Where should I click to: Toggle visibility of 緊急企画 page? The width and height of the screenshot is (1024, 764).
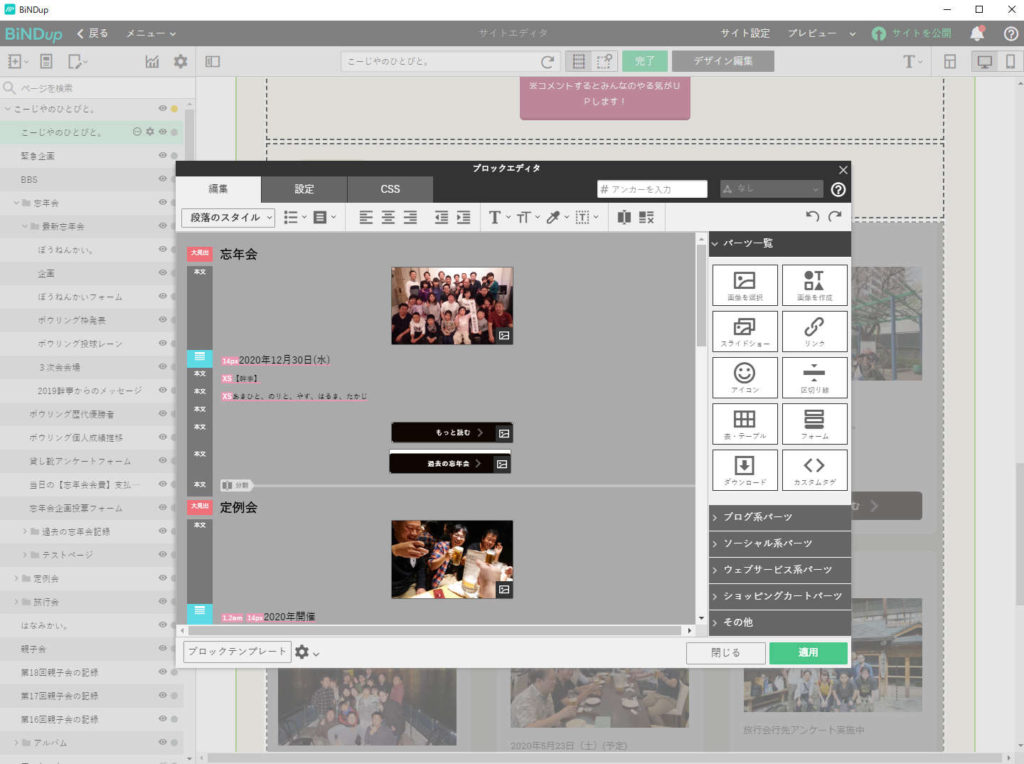162,155
